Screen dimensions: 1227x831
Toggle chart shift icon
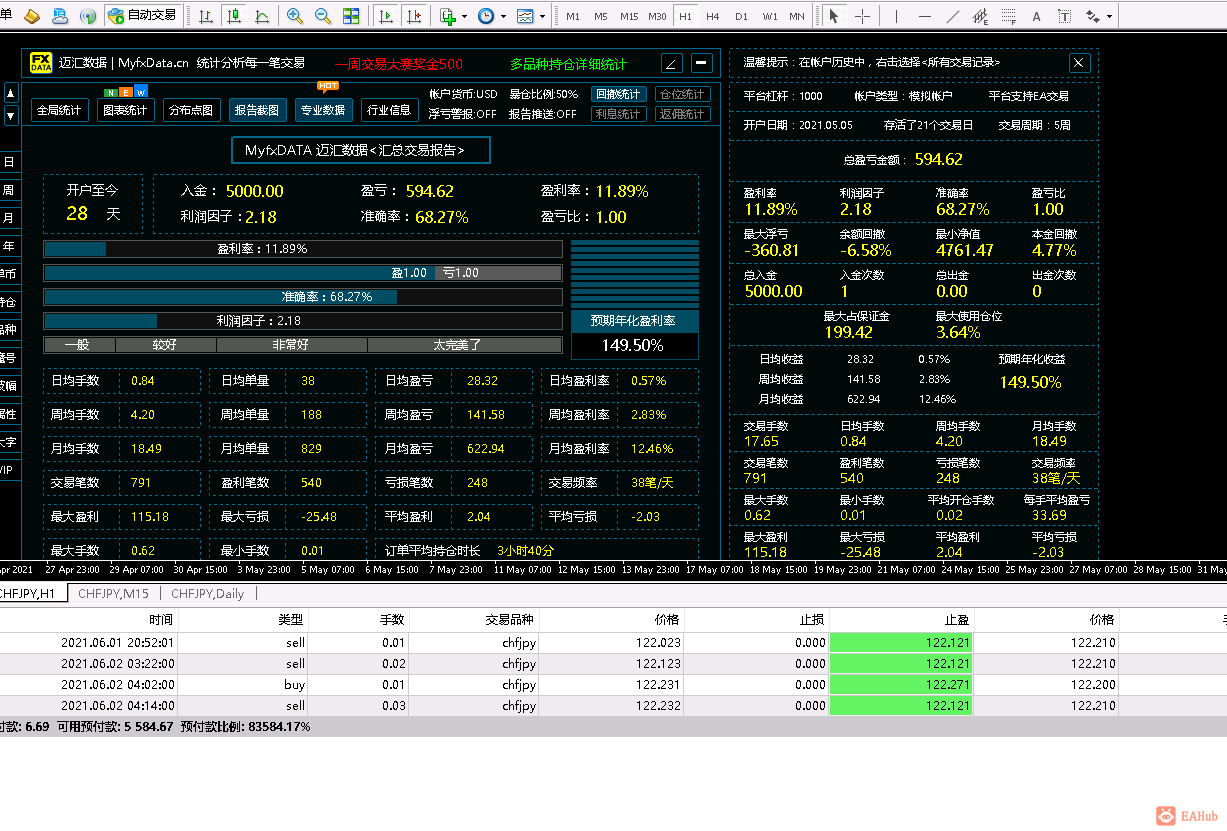414,16
